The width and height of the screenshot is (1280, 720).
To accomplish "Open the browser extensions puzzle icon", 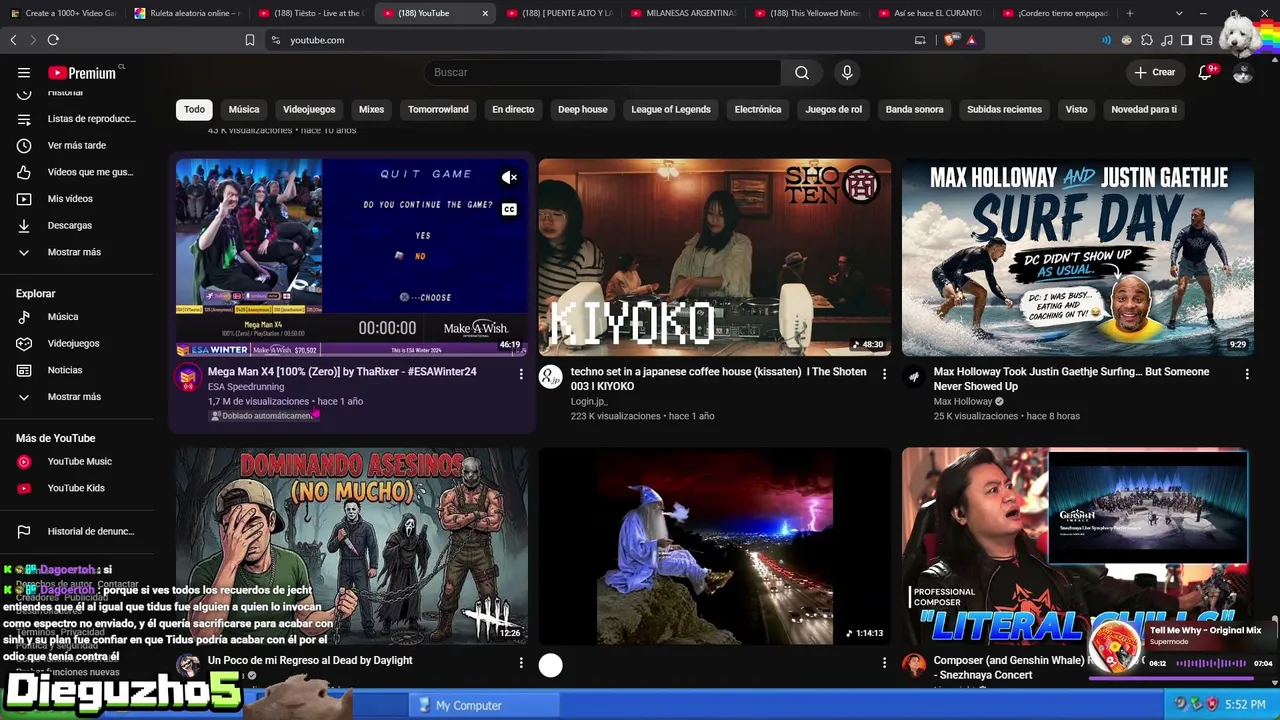I will click(1147, 40).
